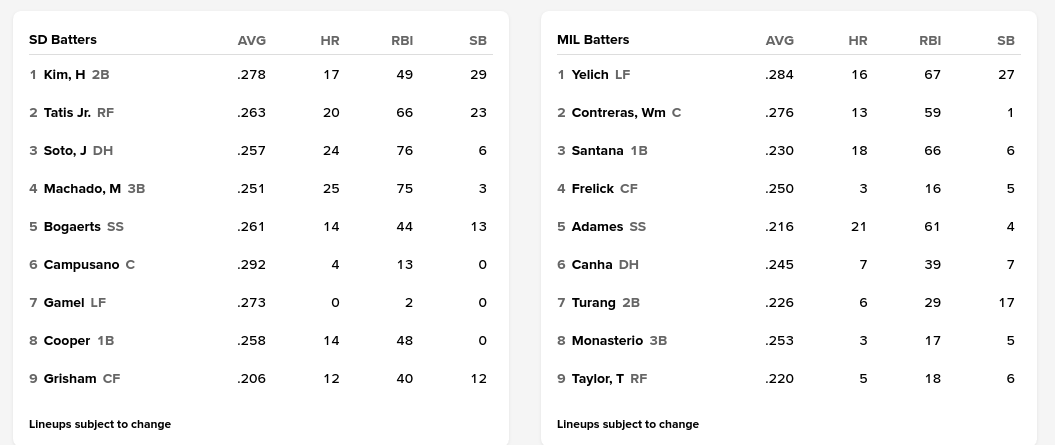Open Contreras, Wm player page
The width and height of the screenshot is (1055, 445).
pyautogui.click(x=618, y=113)
